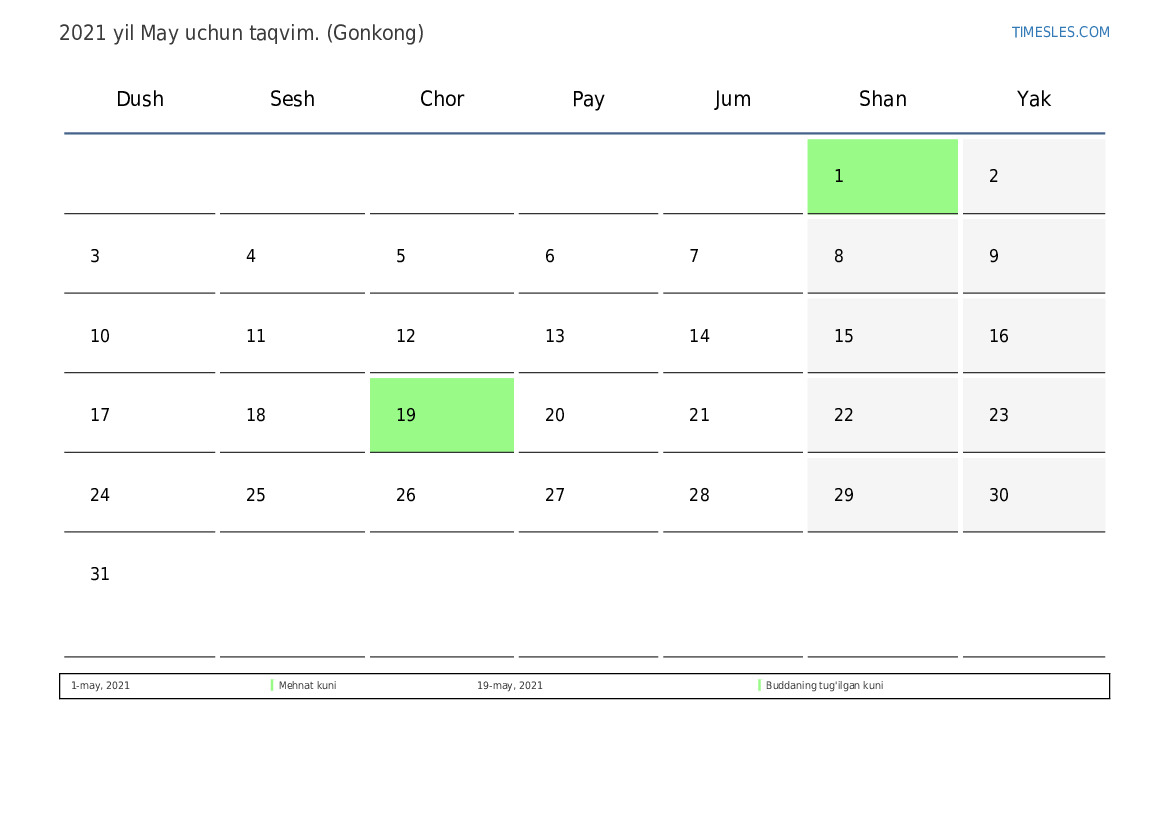Viewport: 1169px width, 827px height.
Task: Click day 13 in the calendar
Action: coord(587,336)
